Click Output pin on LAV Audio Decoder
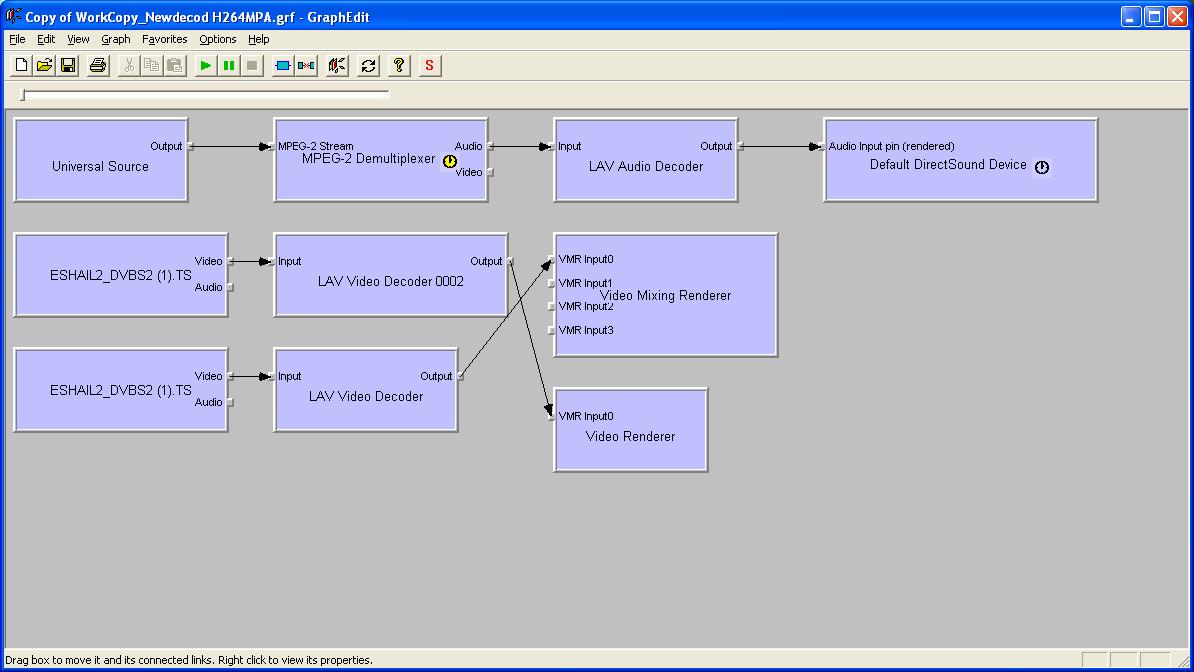The height and width of the screenshot is (672, 1194). pos(740,146)
